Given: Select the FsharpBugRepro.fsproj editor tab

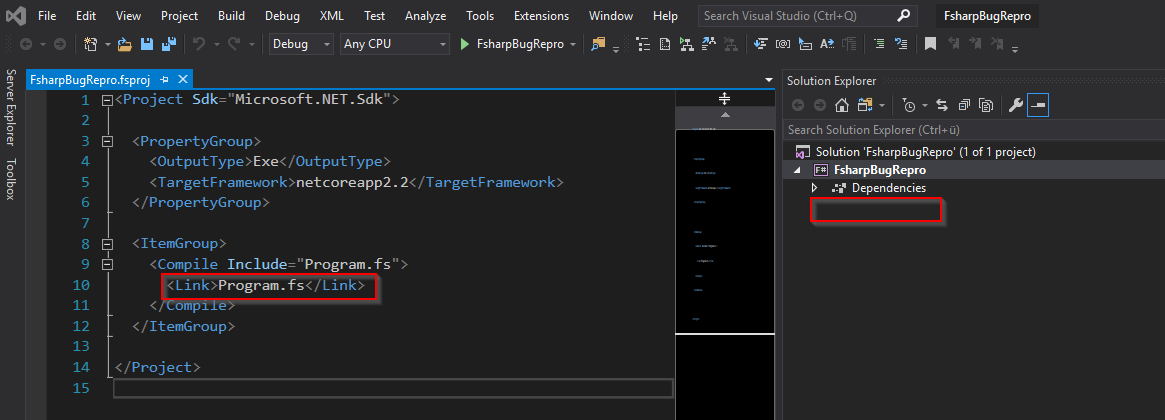Looking at the screenshot, I should click(90, 80).
